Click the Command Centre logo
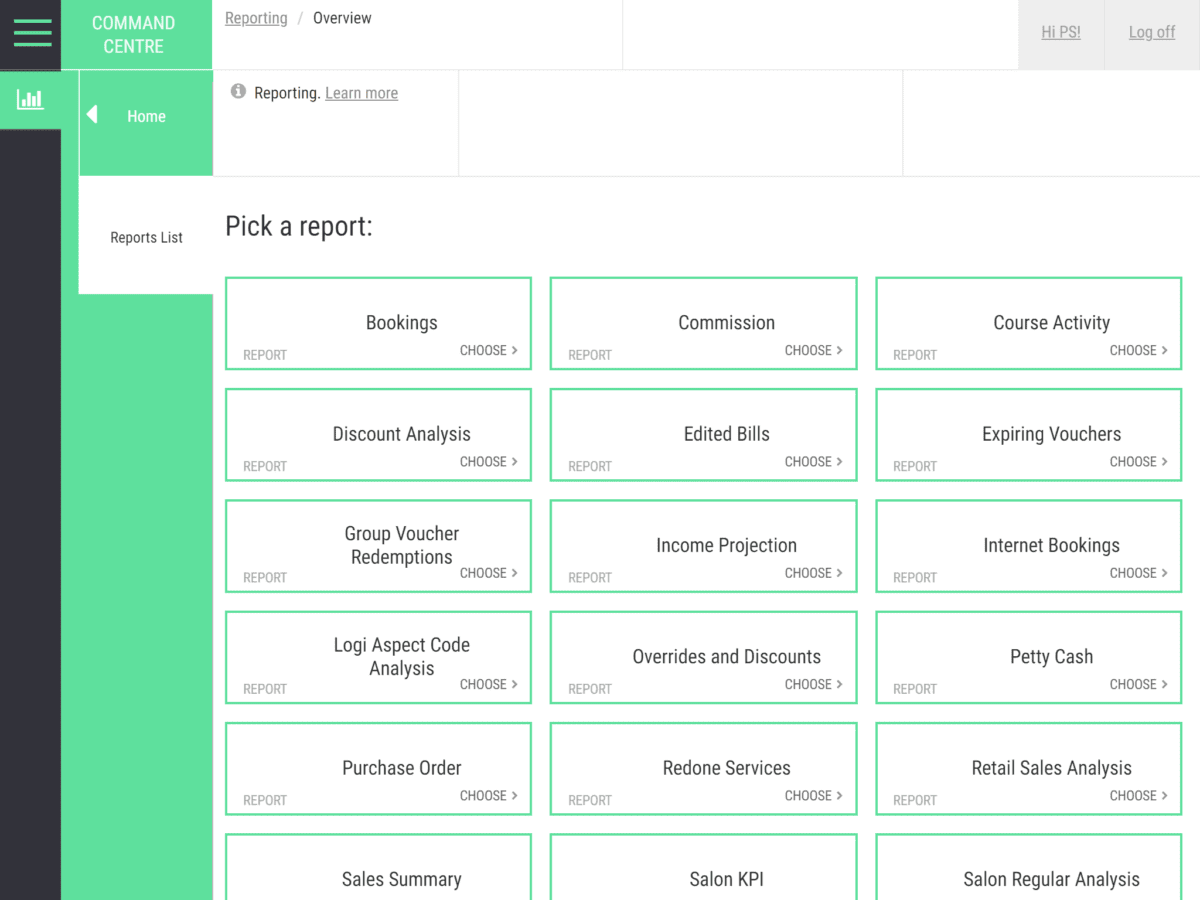The image size is (1200, 900). coord(133,34)
